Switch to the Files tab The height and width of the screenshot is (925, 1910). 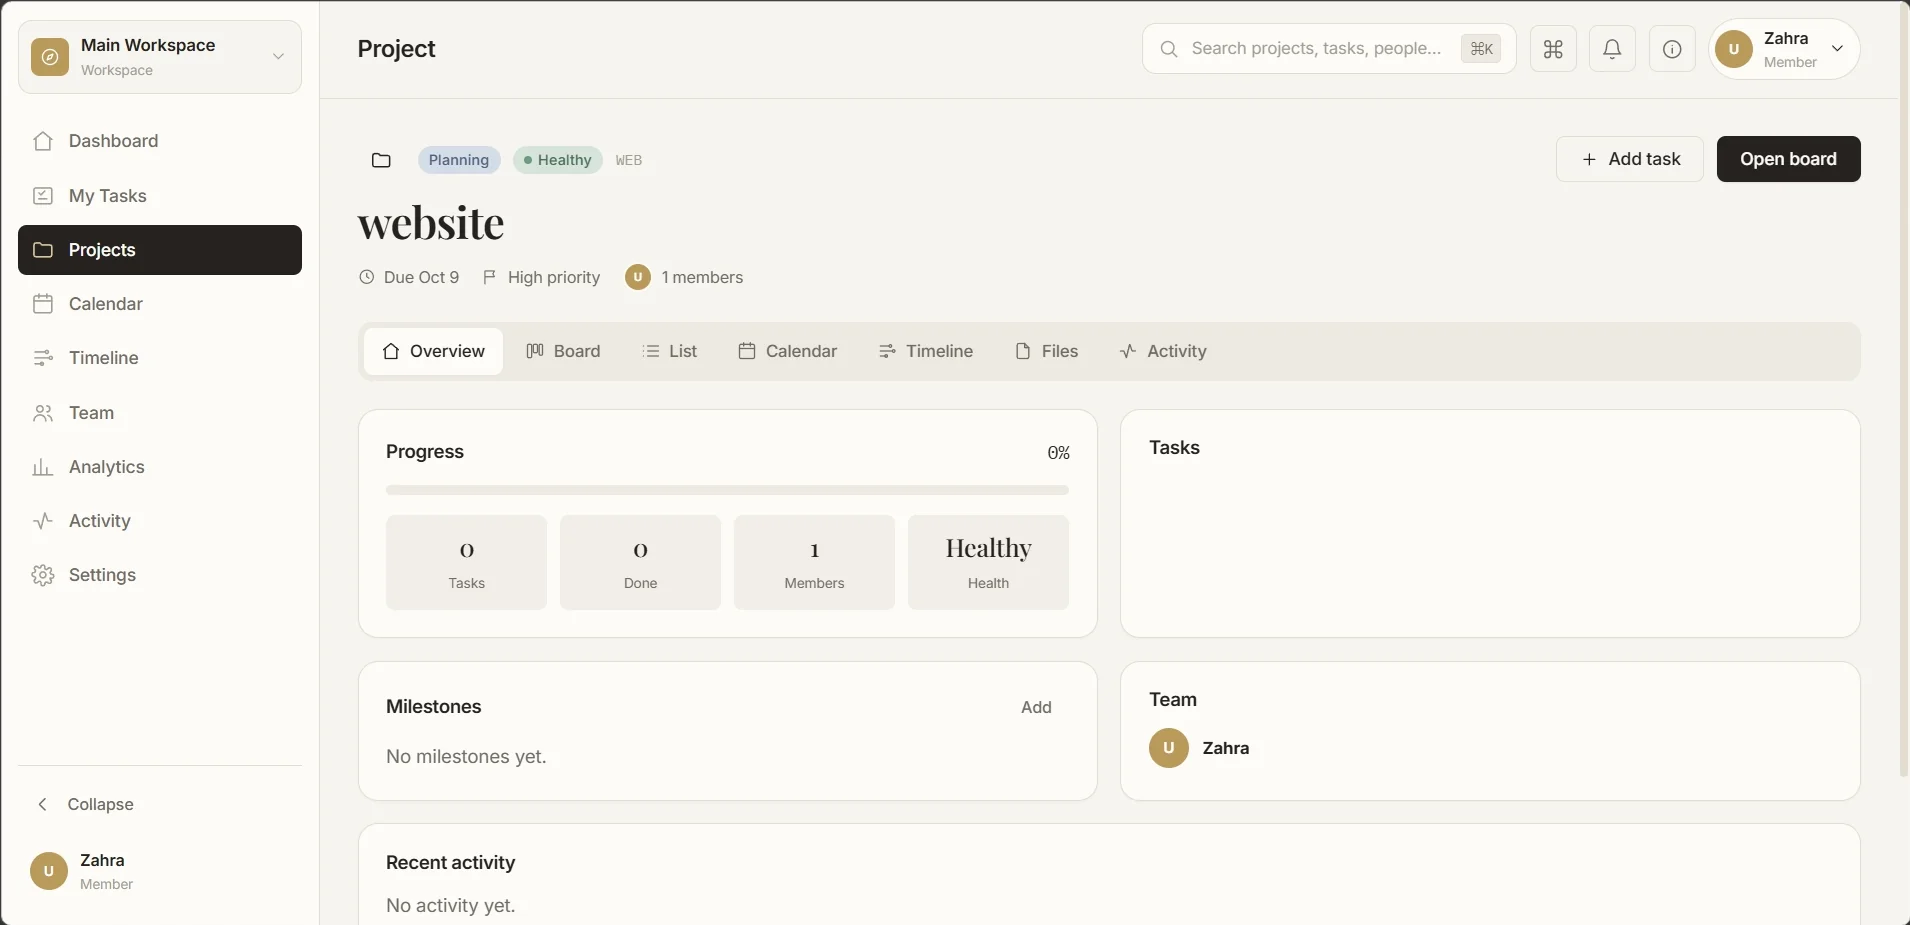click(x=1047, y=351)
